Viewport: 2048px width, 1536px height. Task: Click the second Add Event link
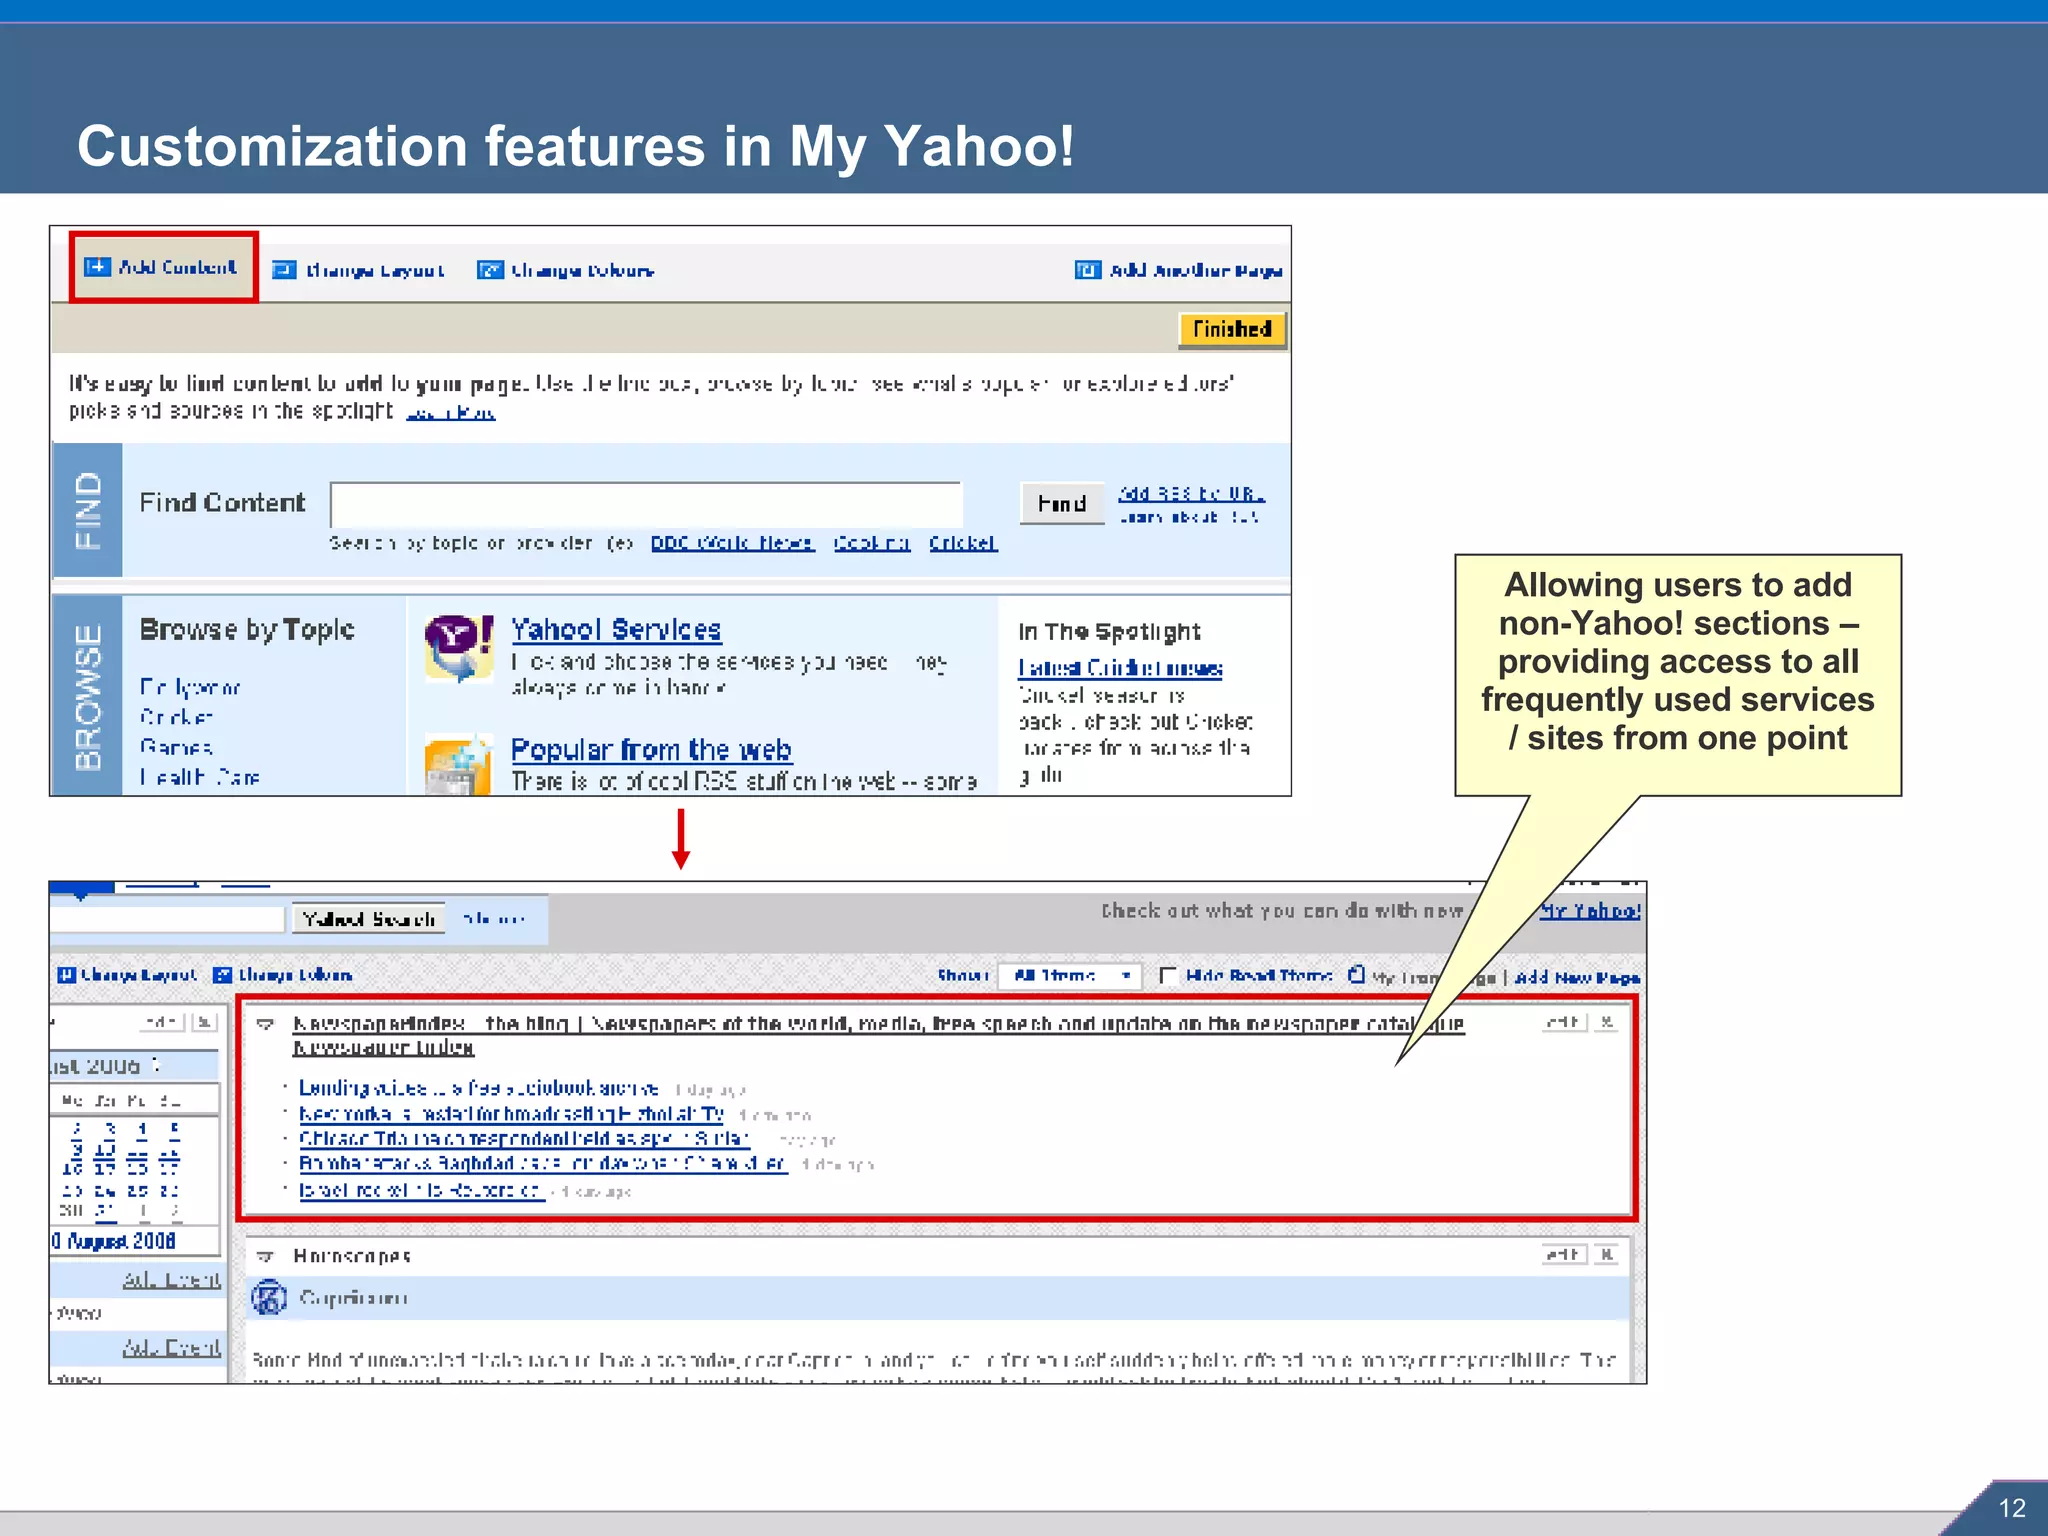[171, 1347]
